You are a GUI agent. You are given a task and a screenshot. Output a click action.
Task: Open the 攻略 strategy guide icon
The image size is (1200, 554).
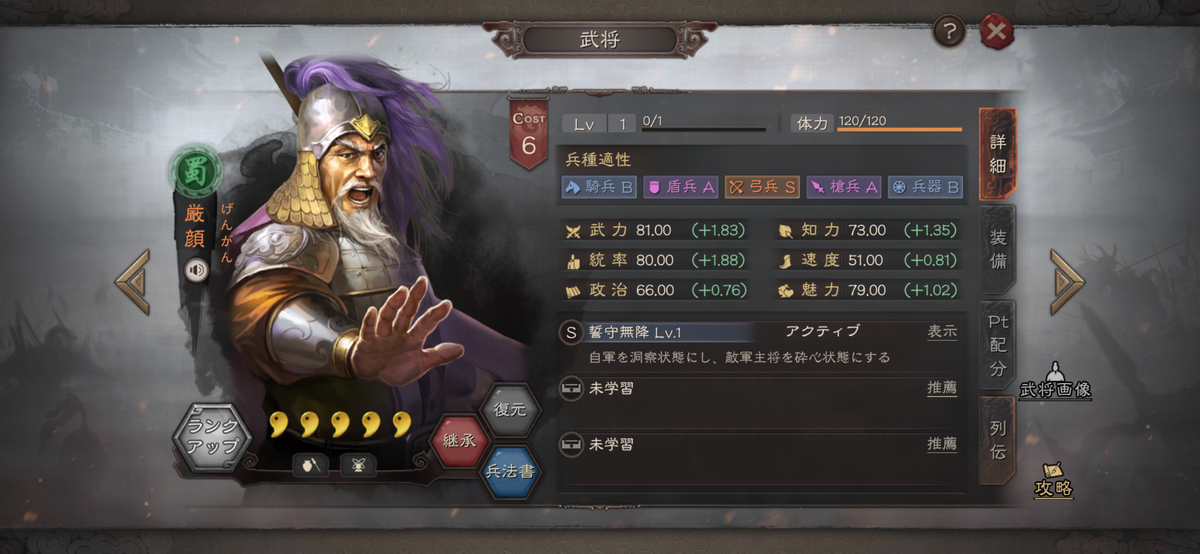pos(1053,480)
